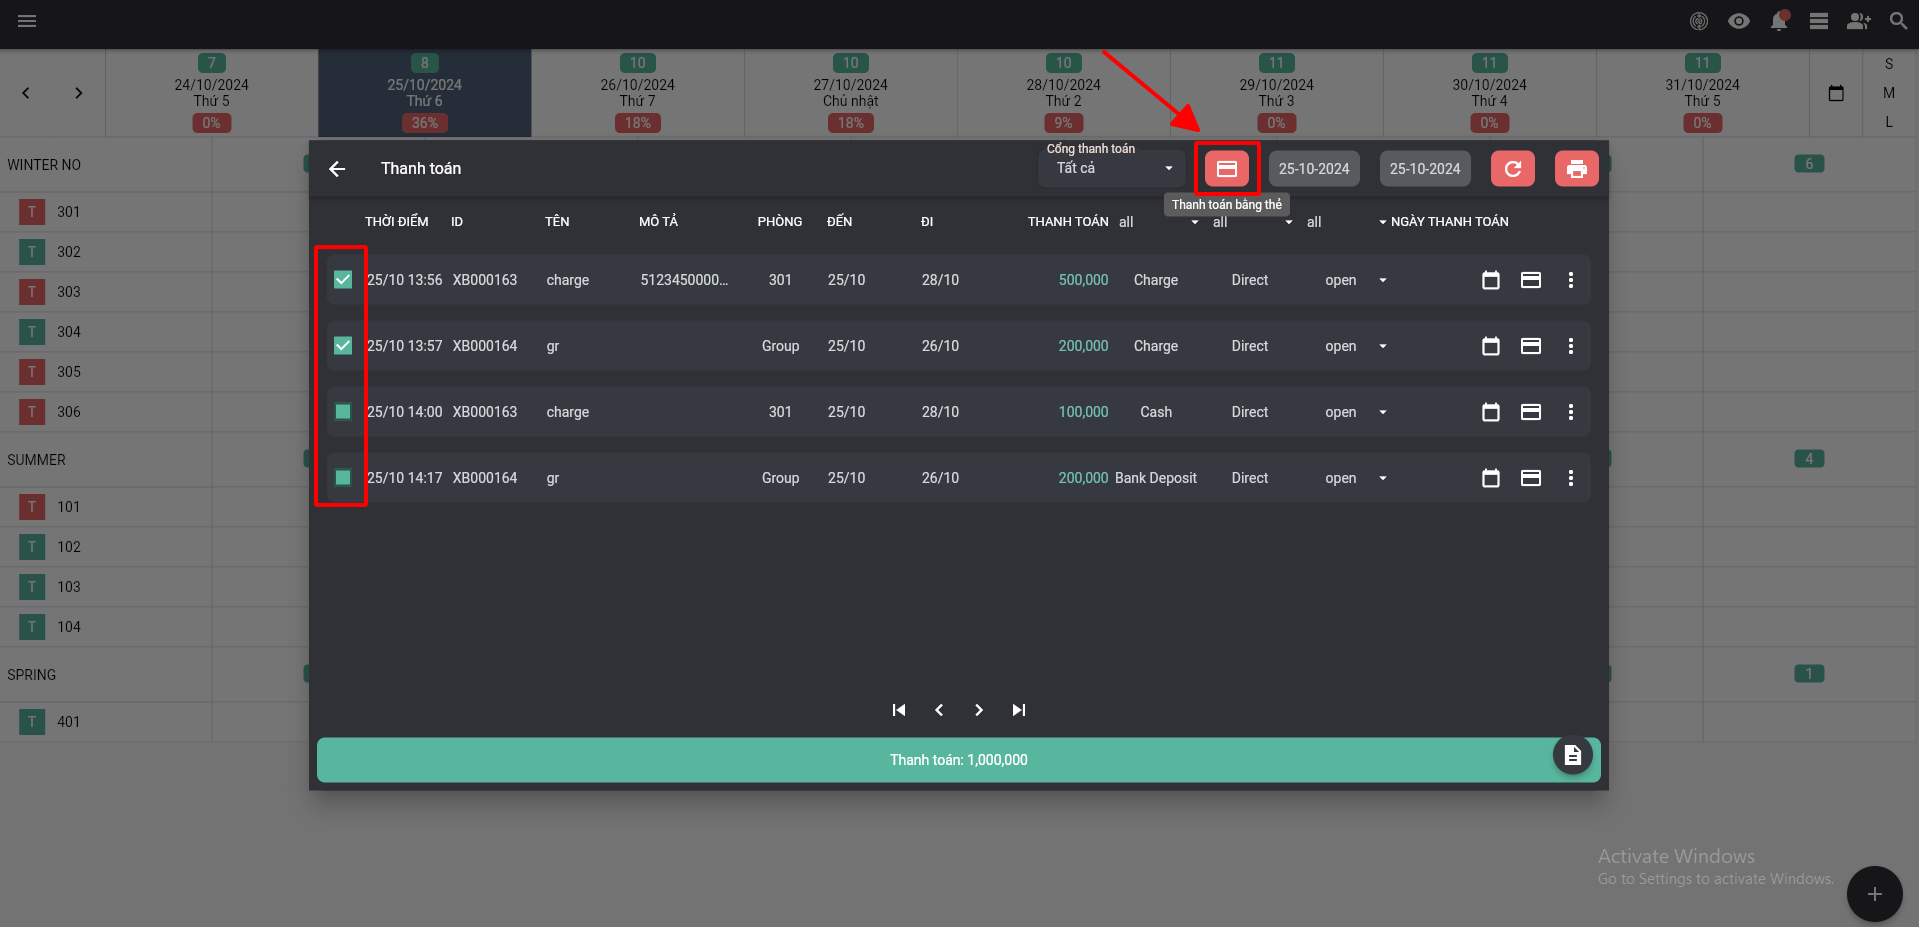Image resolution: width=1919 pixels, height=927 pixels.
Task: Open the hamburger main menu
Action: 27,21
